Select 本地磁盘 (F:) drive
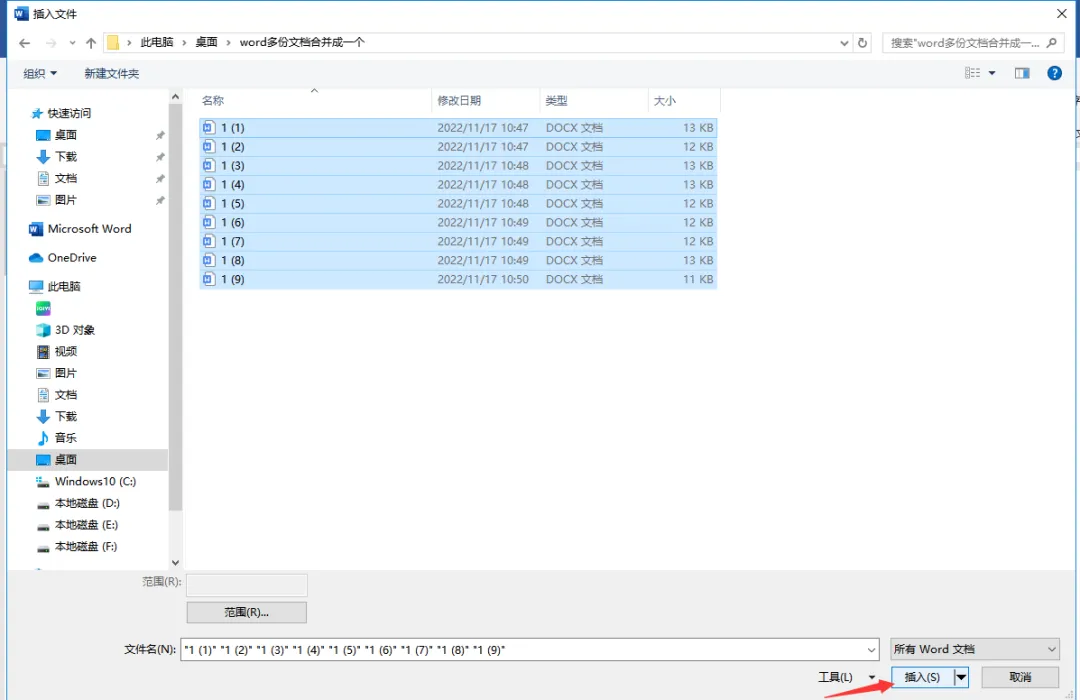Screen dimensions: 1080x700 click(x=86, y=546)
